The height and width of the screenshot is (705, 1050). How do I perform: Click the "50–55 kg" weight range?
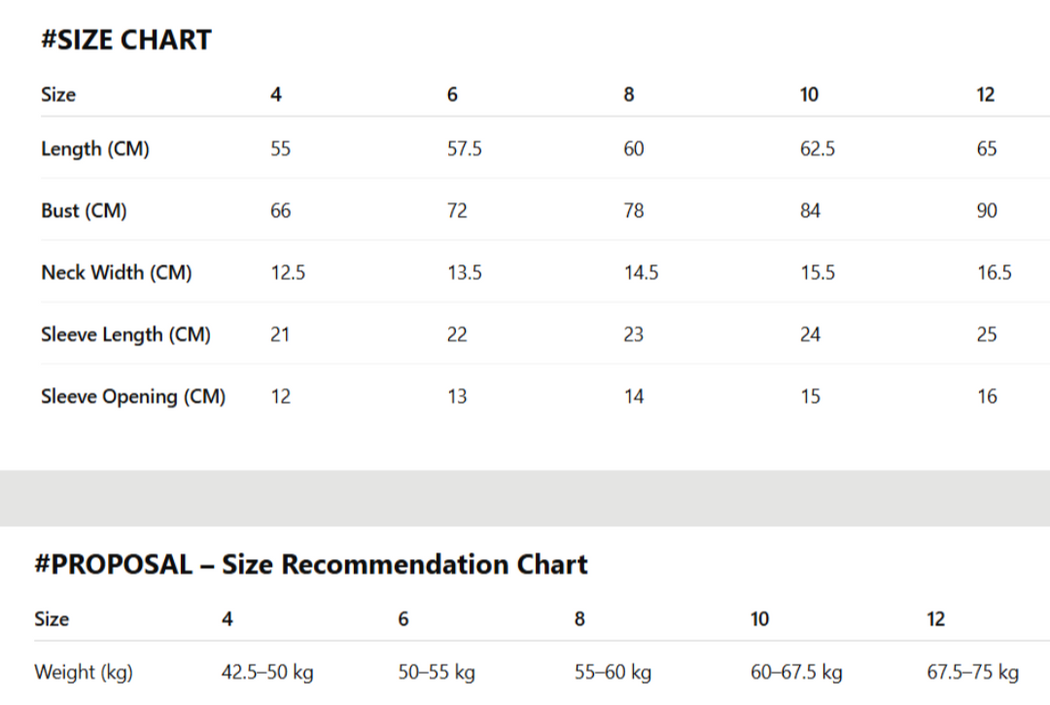pyautogui.click(x=436, y=673)
